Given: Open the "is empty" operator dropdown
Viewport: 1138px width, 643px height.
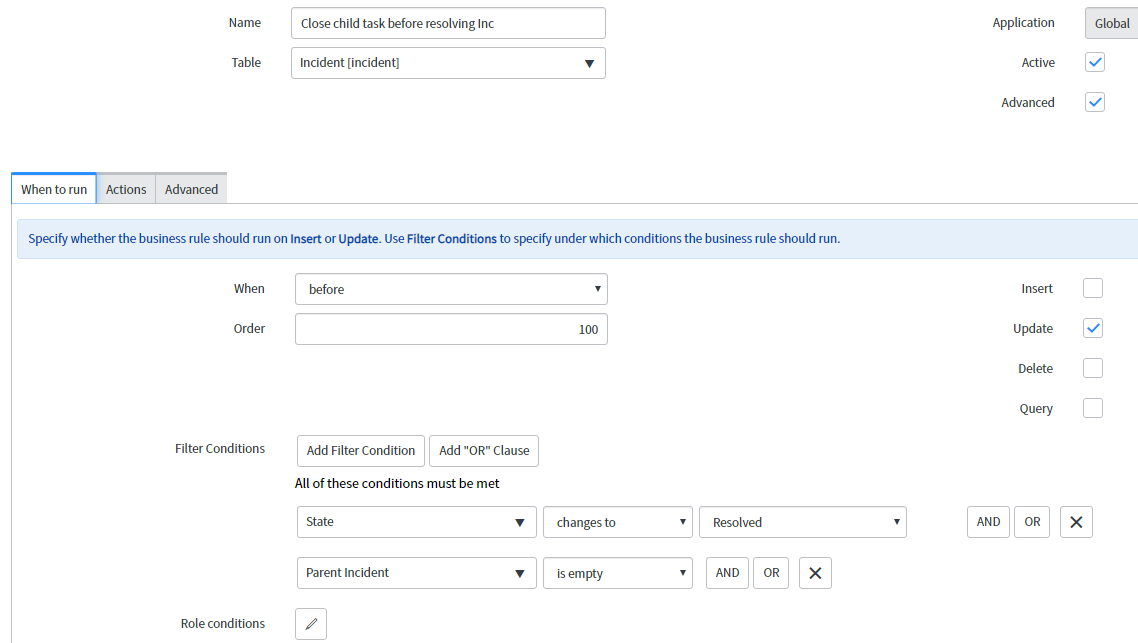Looking at the screenshot, I should point(617,572).
